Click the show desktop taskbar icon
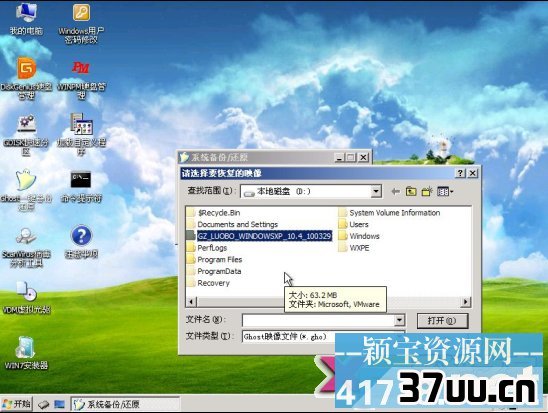 pos(60,405)
